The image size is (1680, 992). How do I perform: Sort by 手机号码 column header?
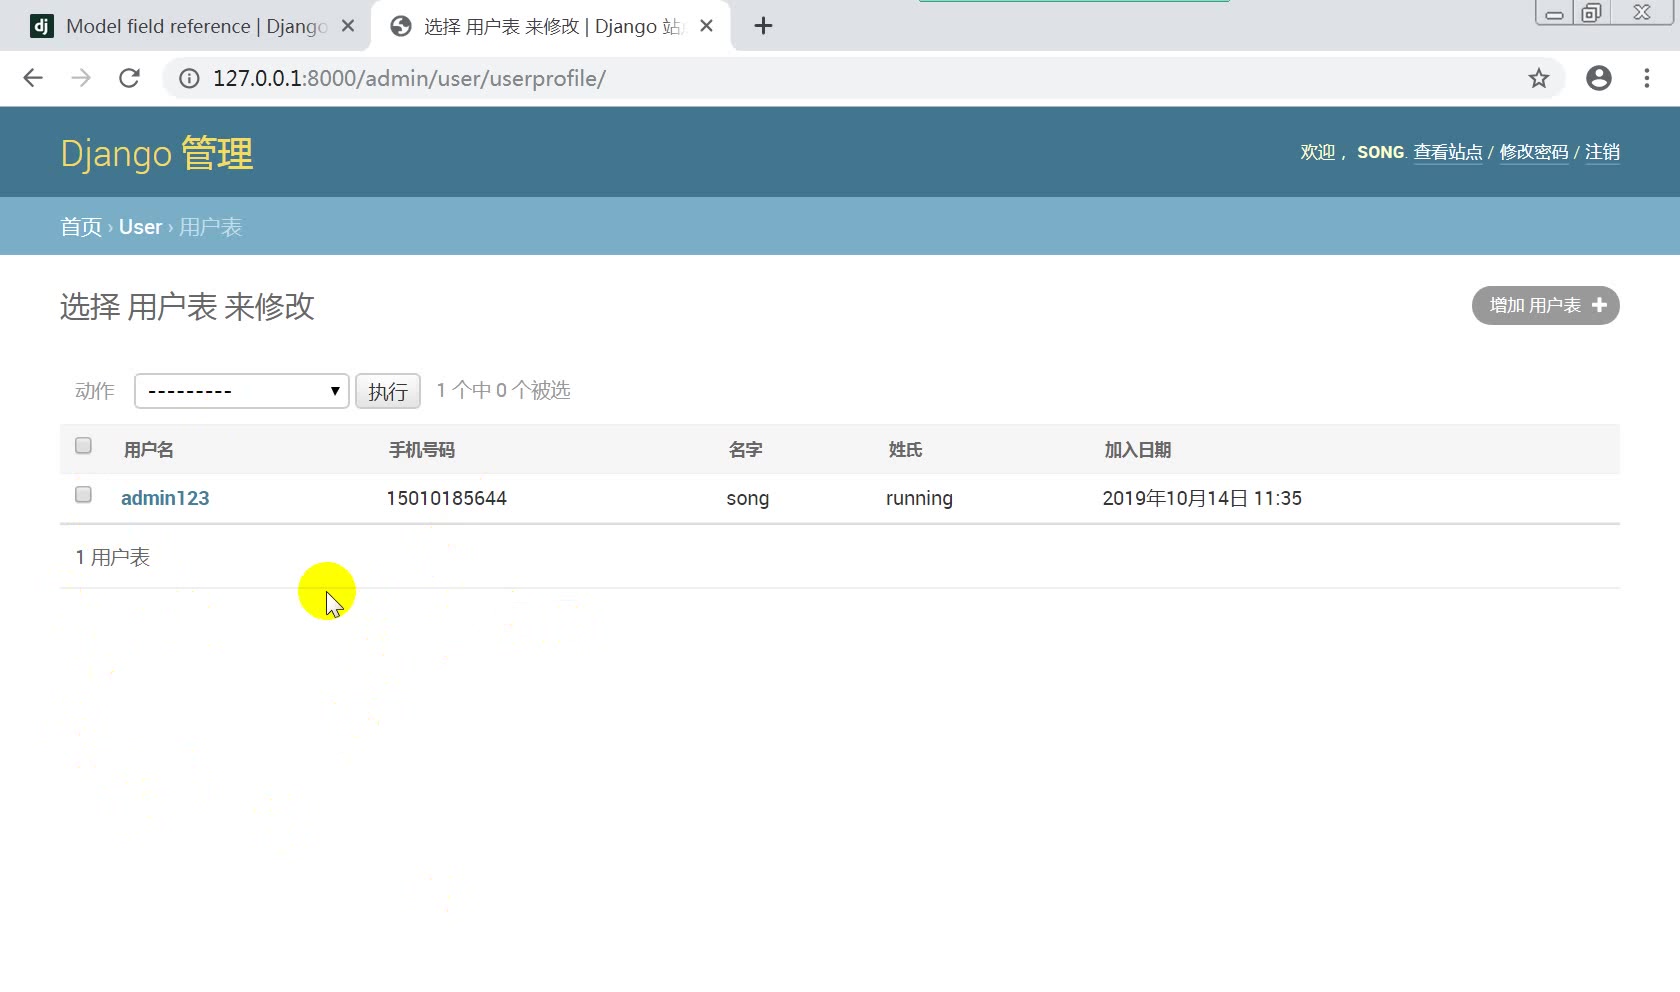[x=422, y=450]
